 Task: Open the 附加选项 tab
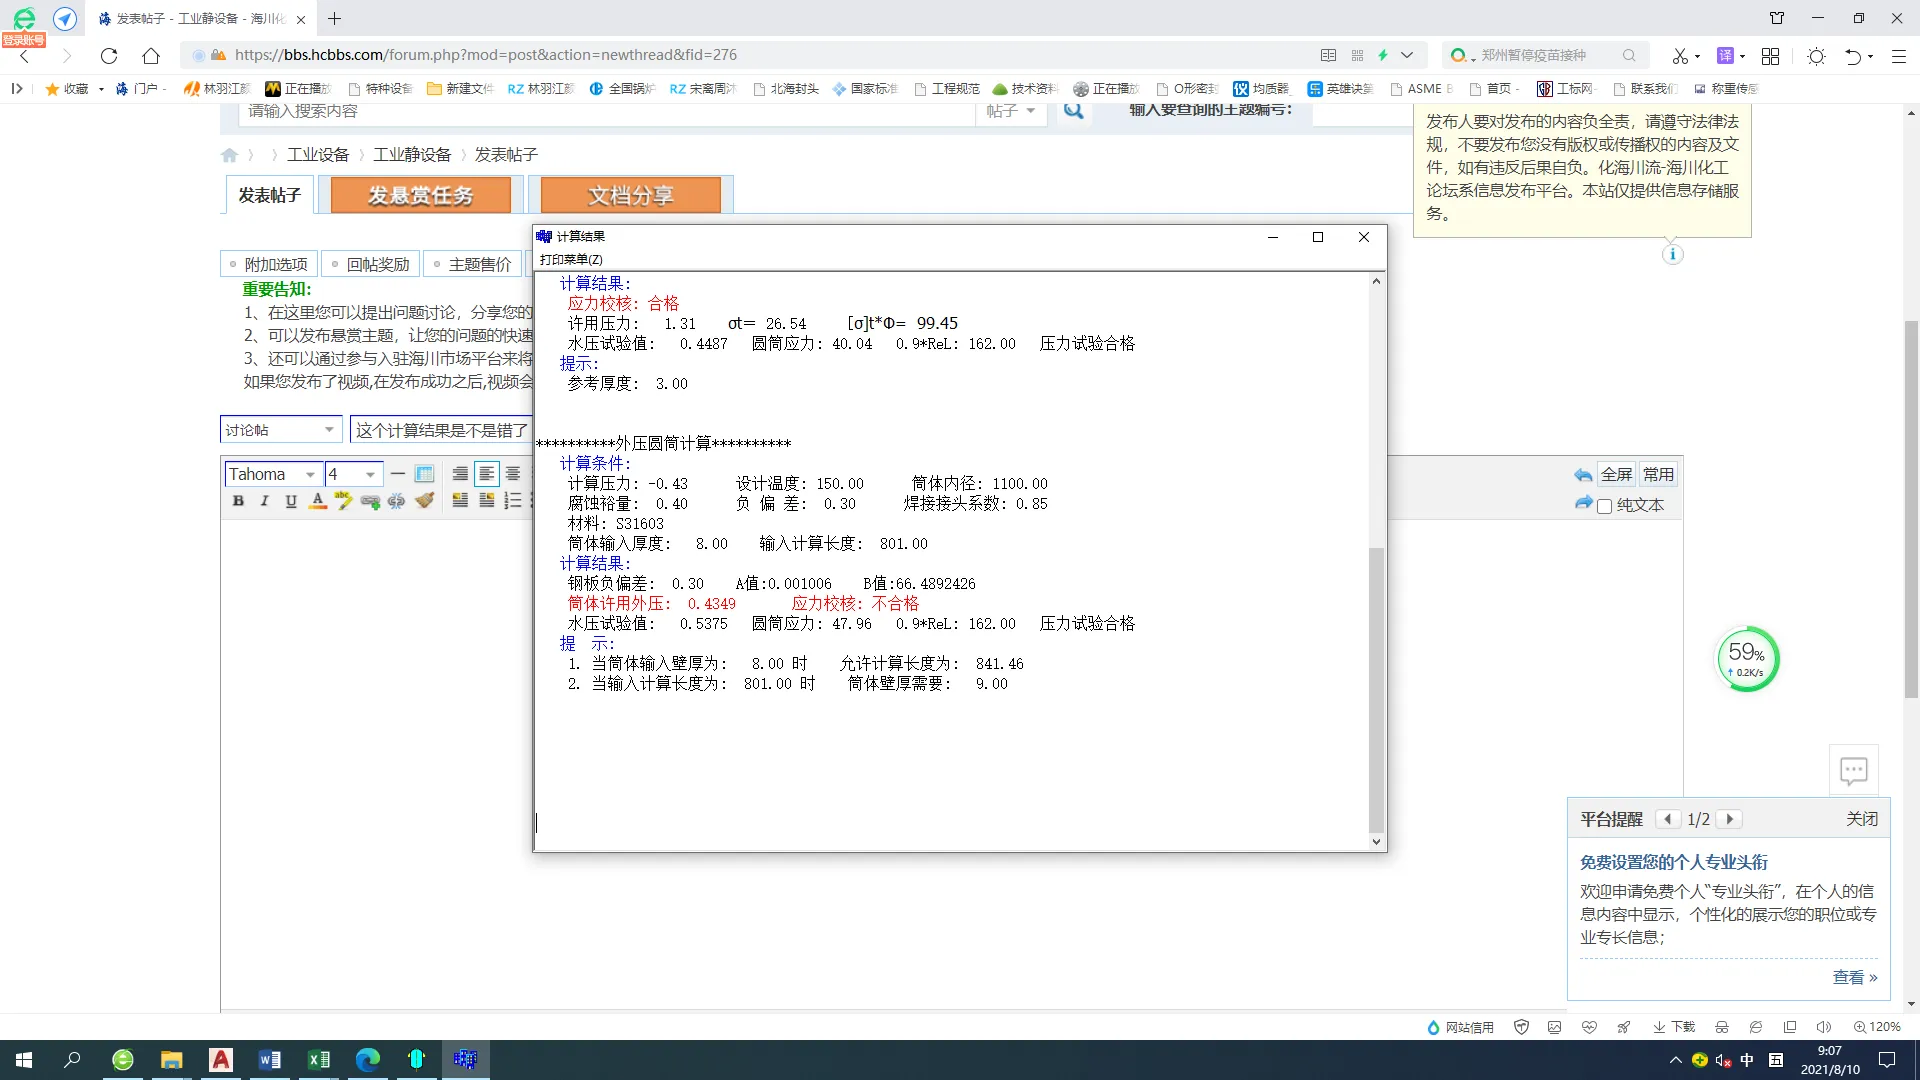(x=268, y=264)
